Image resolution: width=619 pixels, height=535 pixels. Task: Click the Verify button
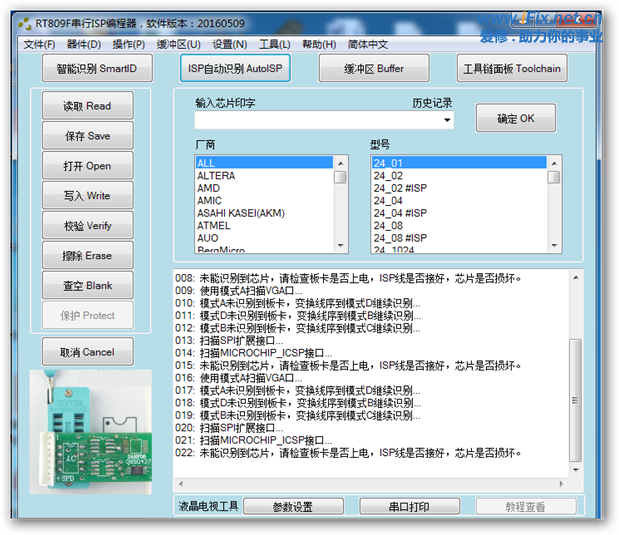point(87,226)
